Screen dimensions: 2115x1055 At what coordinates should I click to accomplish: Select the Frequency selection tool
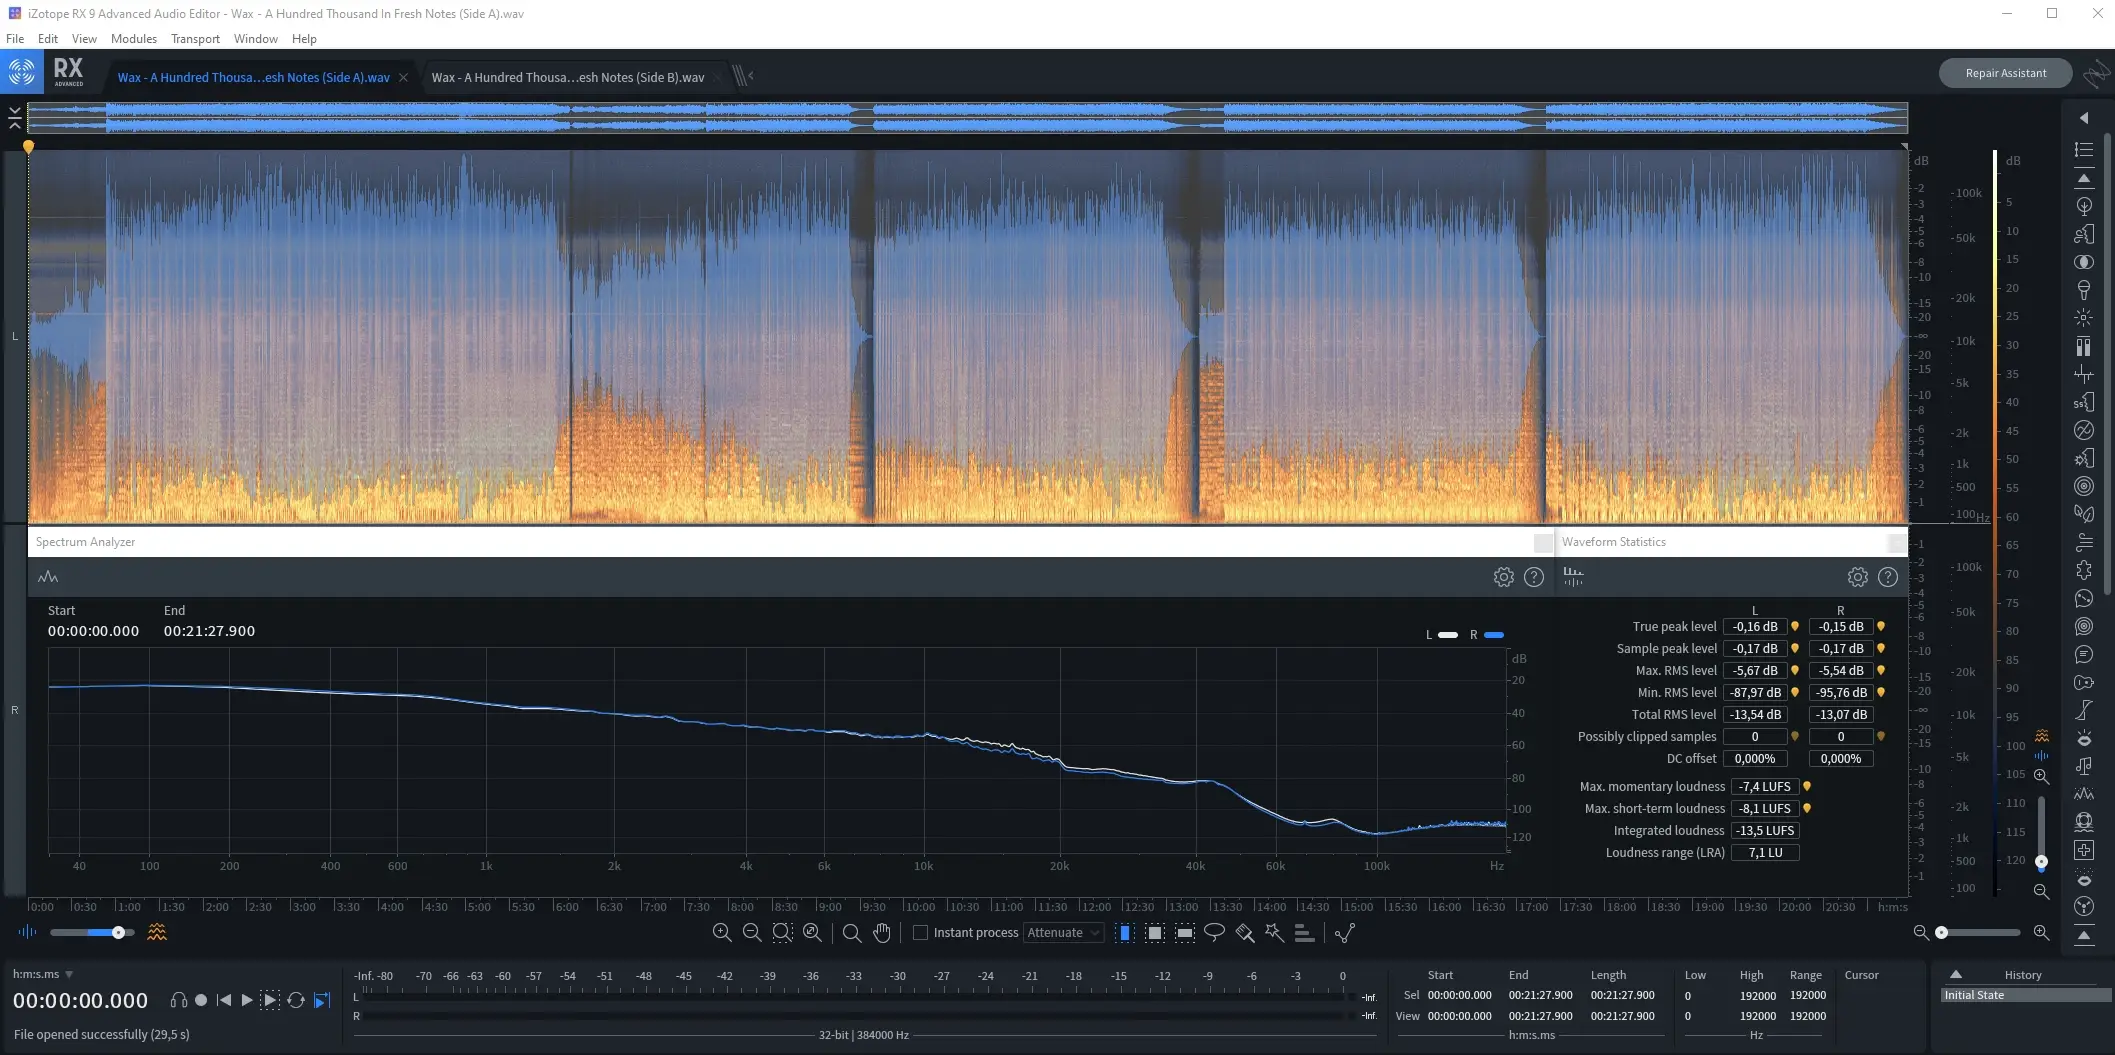tap(1184, 932)
